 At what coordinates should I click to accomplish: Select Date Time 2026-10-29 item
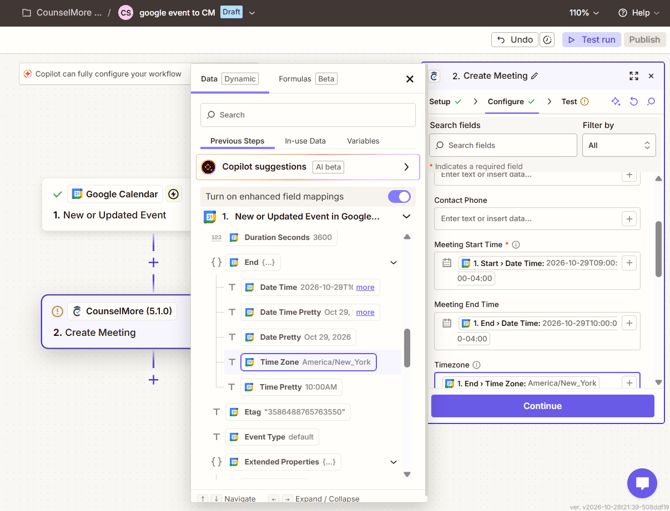310,288
